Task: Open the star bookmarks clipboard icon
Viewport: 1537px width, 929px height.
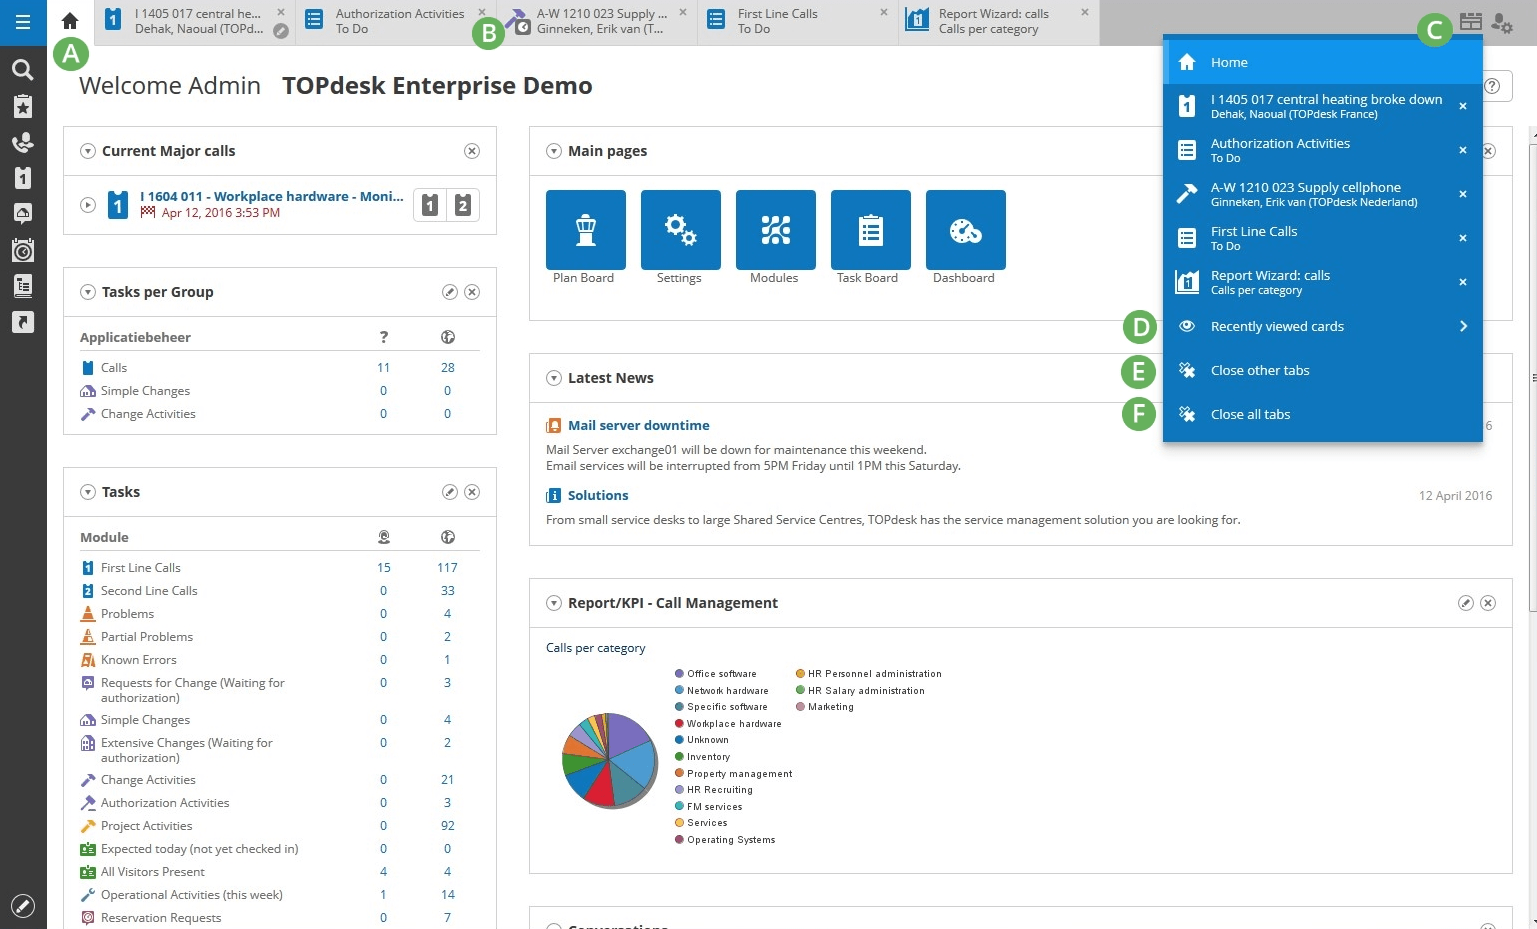Action: tap(22, 106)
